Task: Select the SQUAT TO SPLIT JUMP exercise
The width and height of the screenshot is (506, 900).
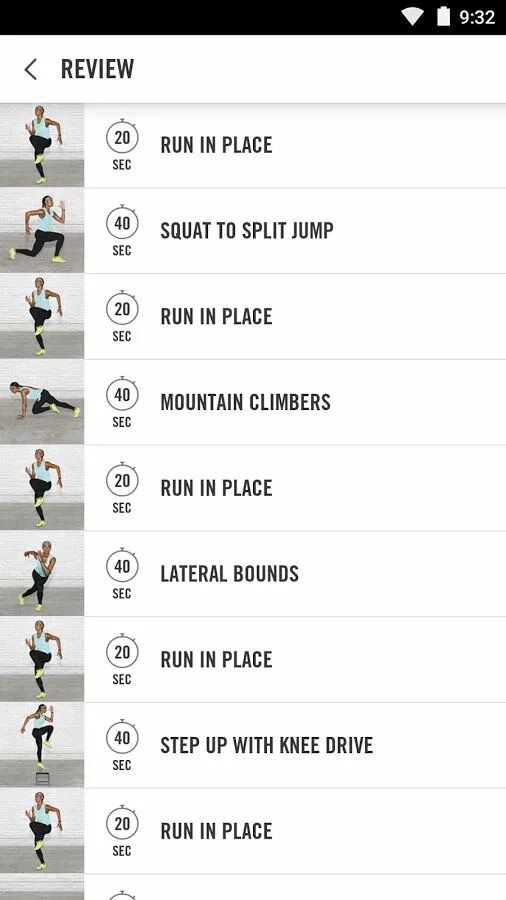Action: point(253,231)
